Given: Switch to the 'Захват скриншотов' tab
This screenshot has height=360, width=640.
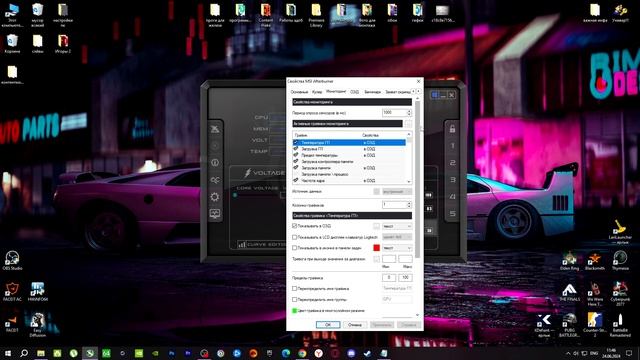Looking at the screenshot, I should 398,92.
